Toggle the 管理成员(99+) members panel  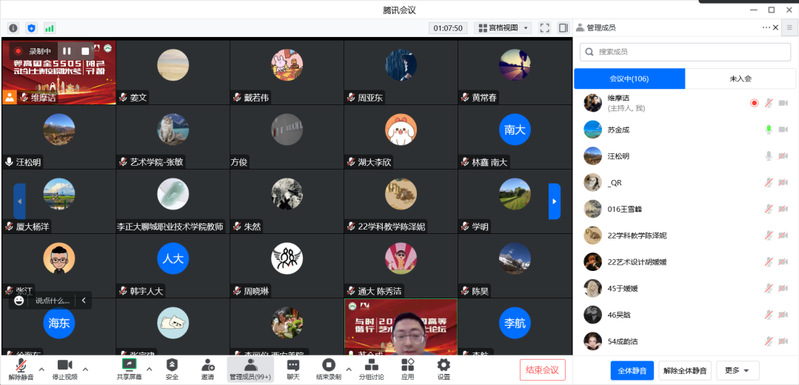pyautogui.click(x=250, y=369)
